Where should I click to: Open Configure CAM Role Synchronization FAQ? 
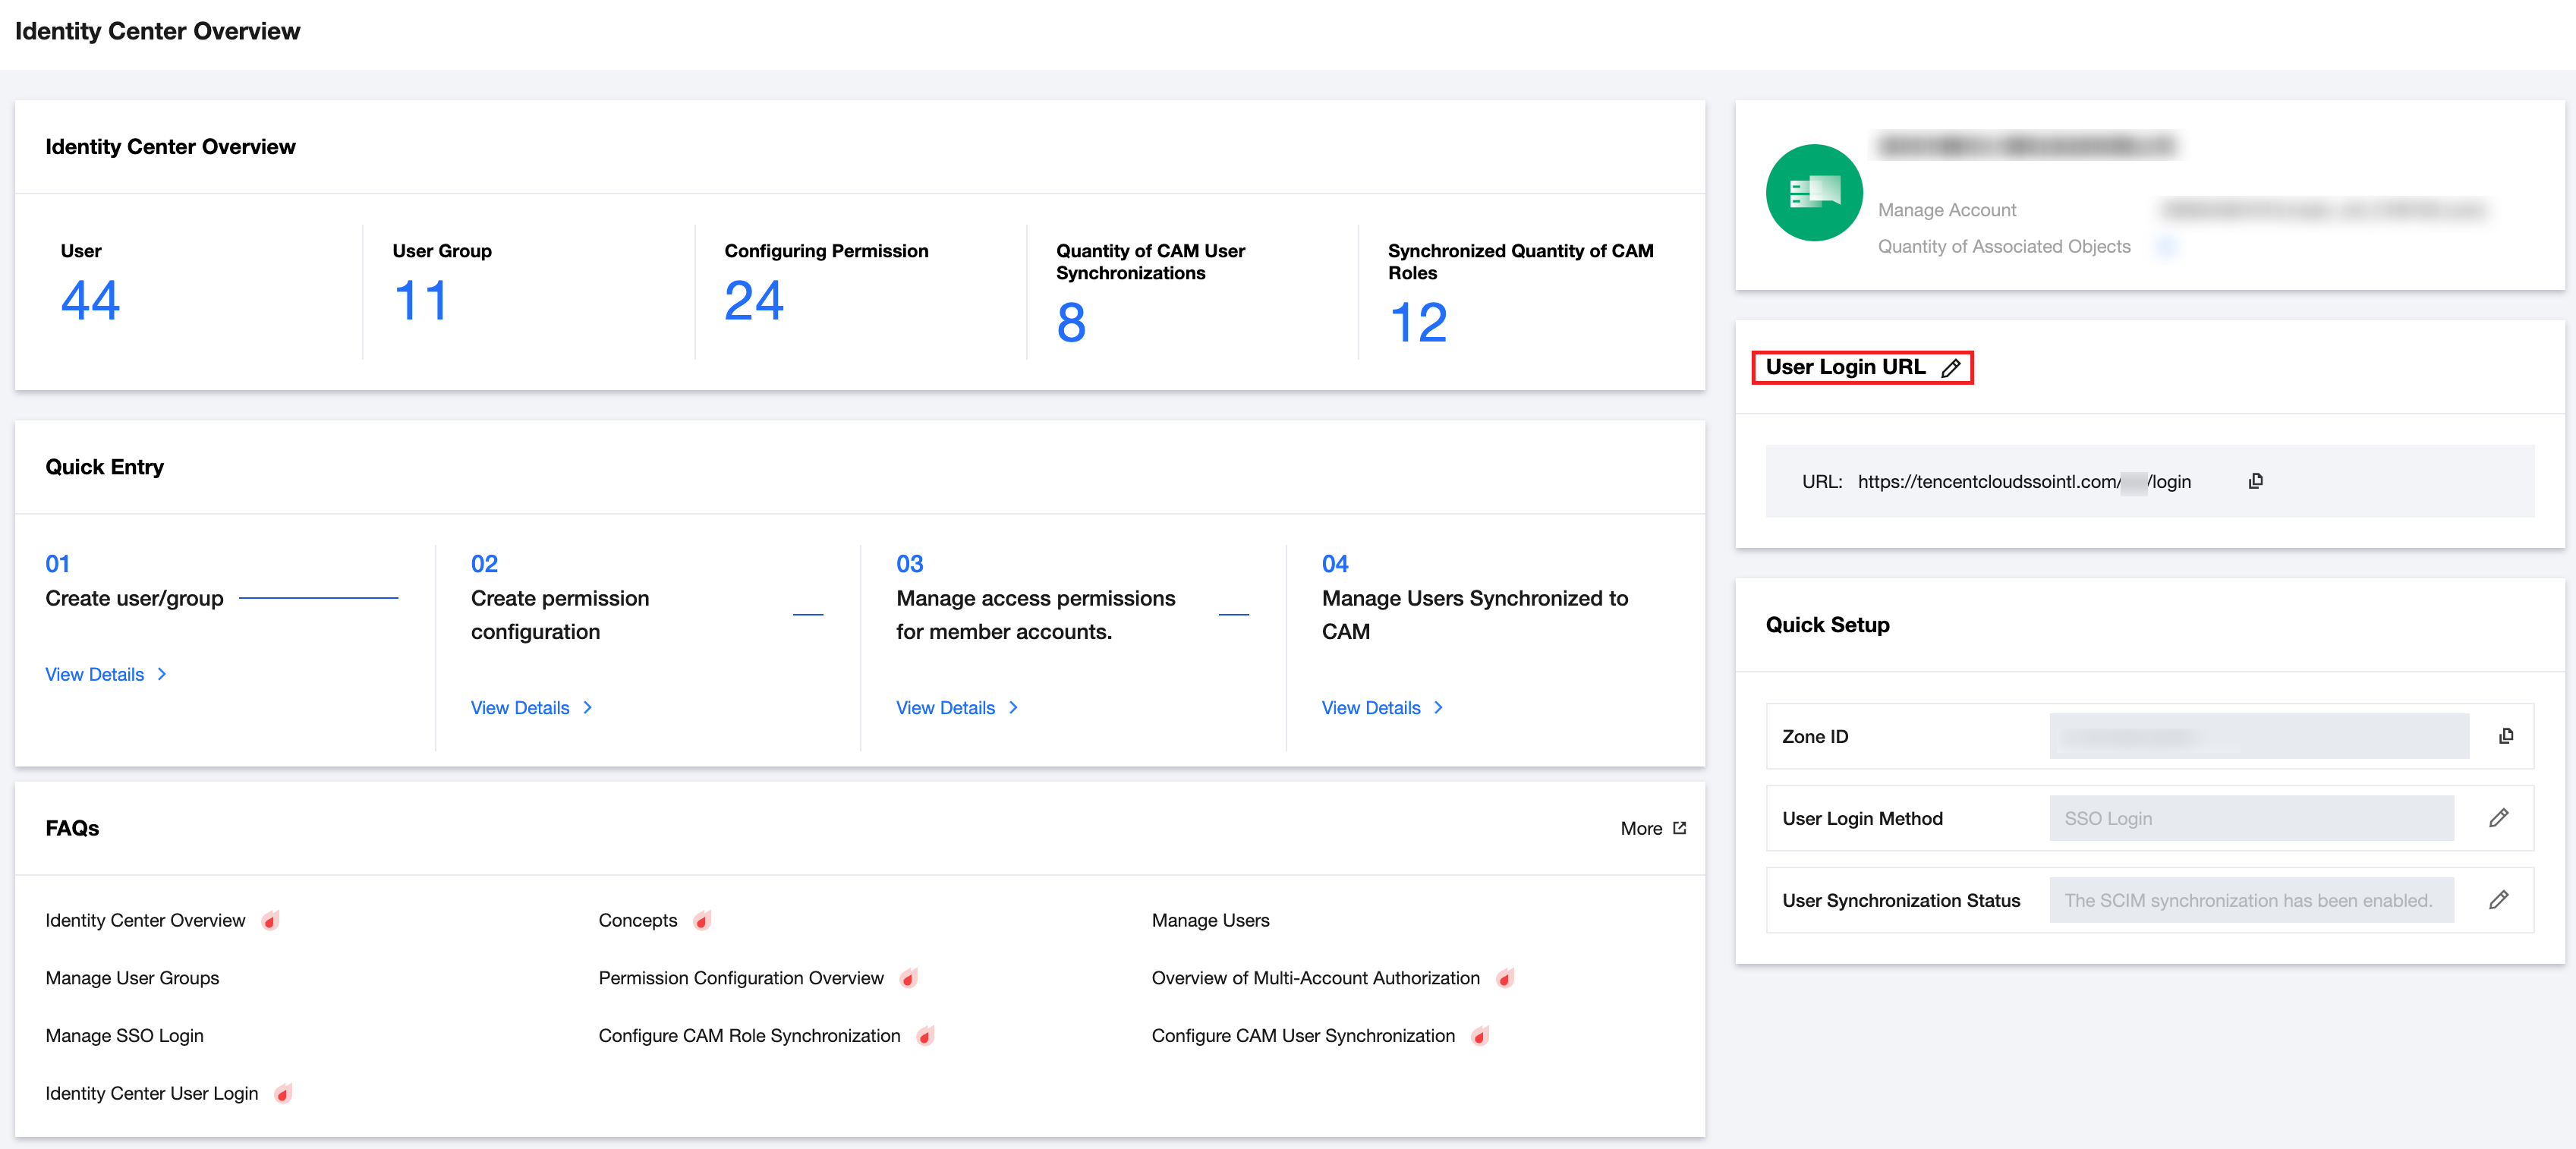pos(749,1035)
